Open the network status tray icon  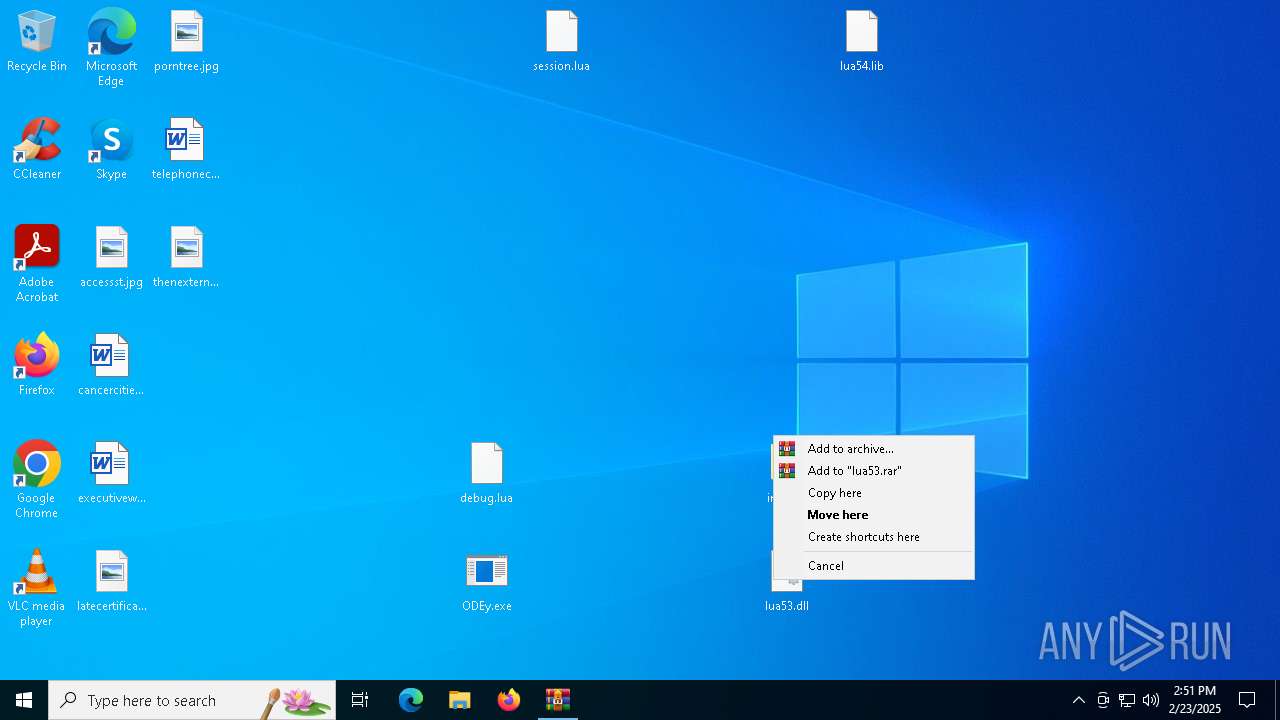pyautogui.click(x=1127, y=700)
